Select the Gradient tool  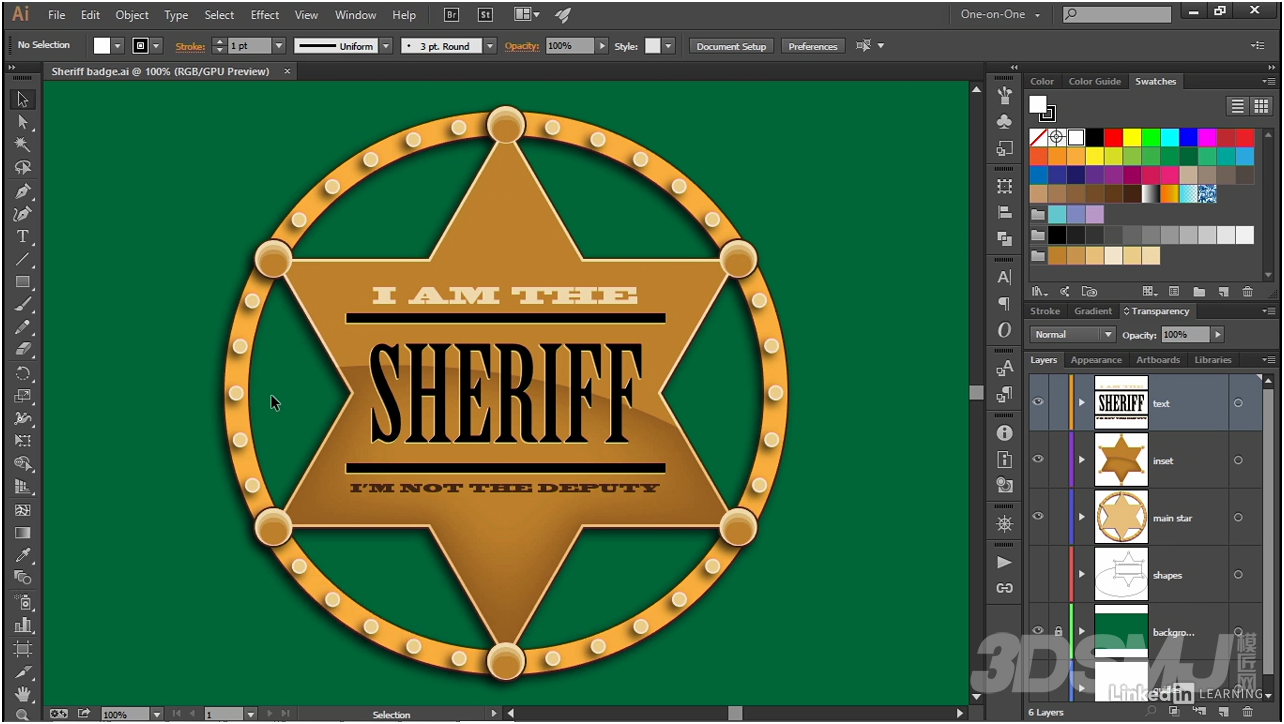(x=22, y=533)
